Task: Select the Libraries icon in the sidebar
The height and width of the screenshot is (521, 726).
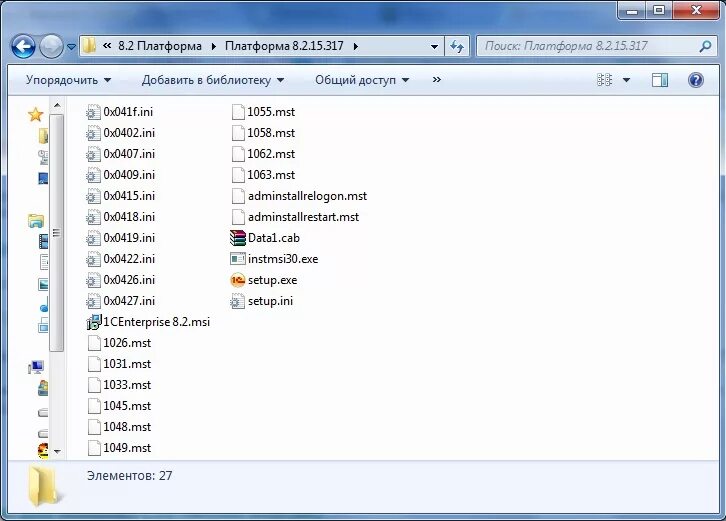Action: [x=36, y=221]
